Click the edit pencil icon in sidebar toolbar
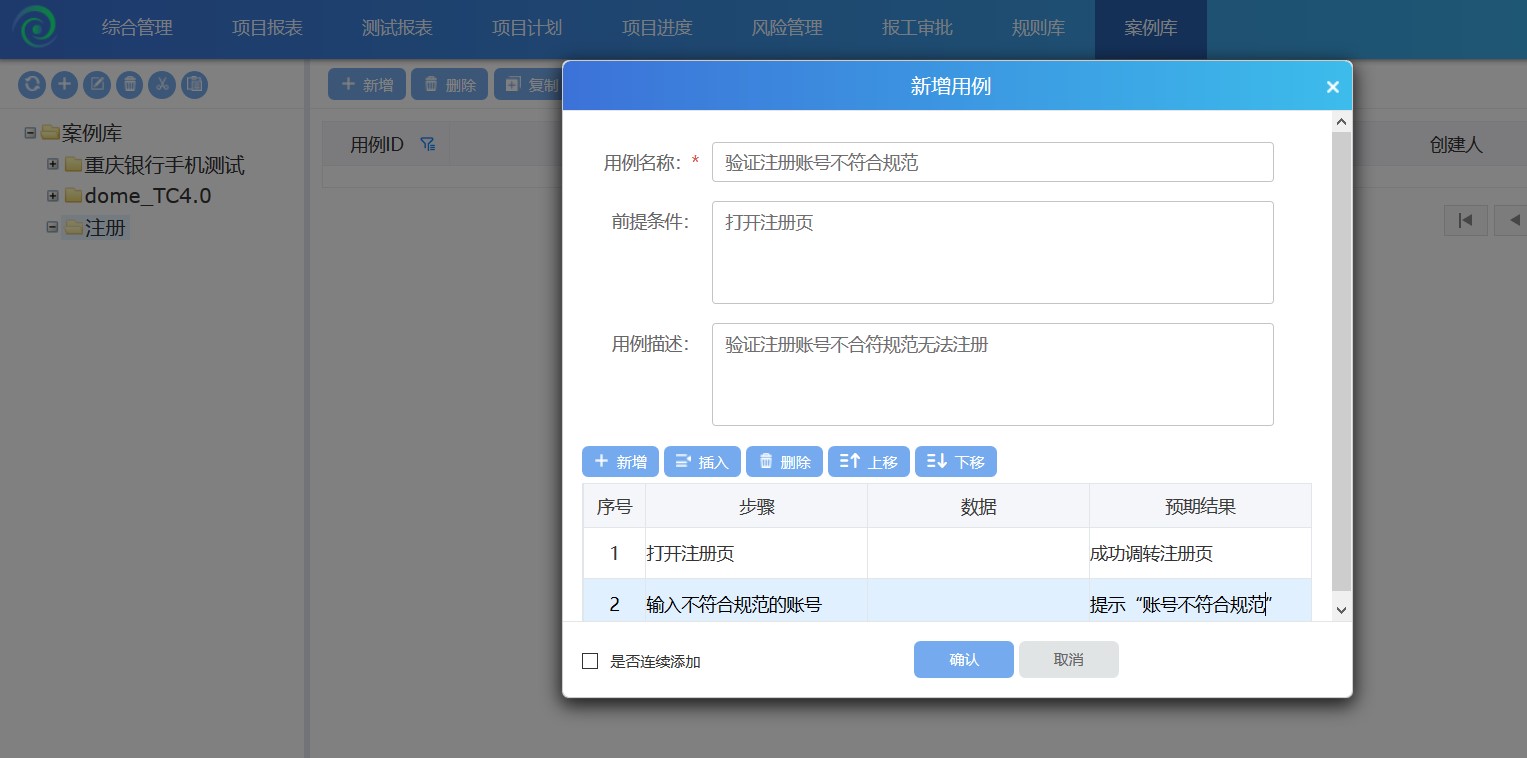This screenshot has width=1527, height=758. coord(97,84)
